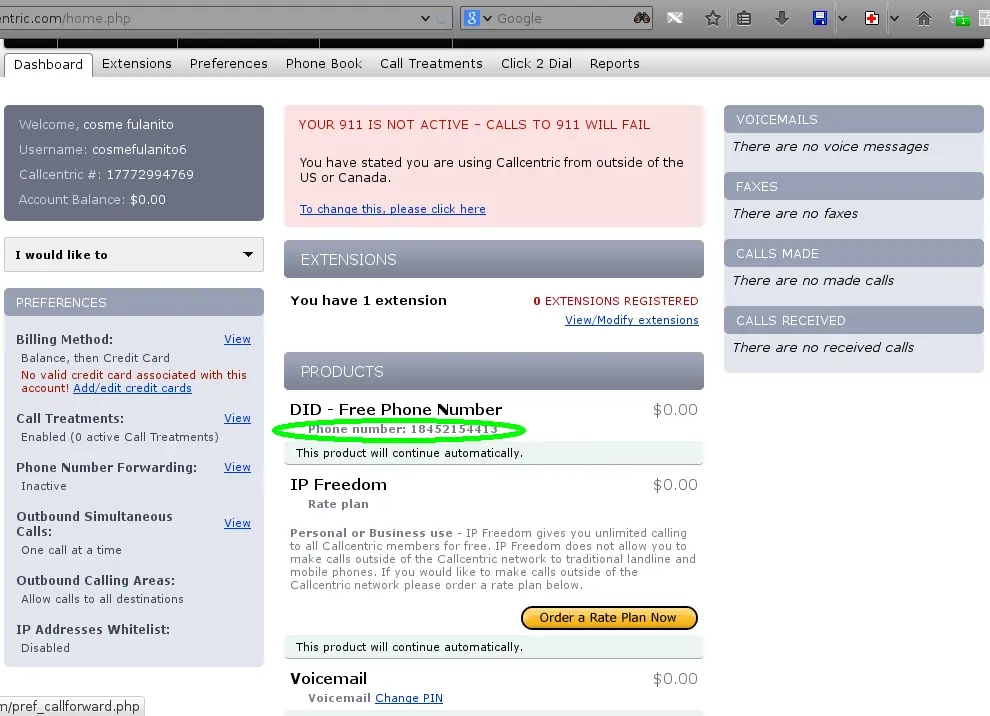990x716 pixels.
Task: Click the CALLS RECEIVED panel header
Action: click(x=854, y=320)
